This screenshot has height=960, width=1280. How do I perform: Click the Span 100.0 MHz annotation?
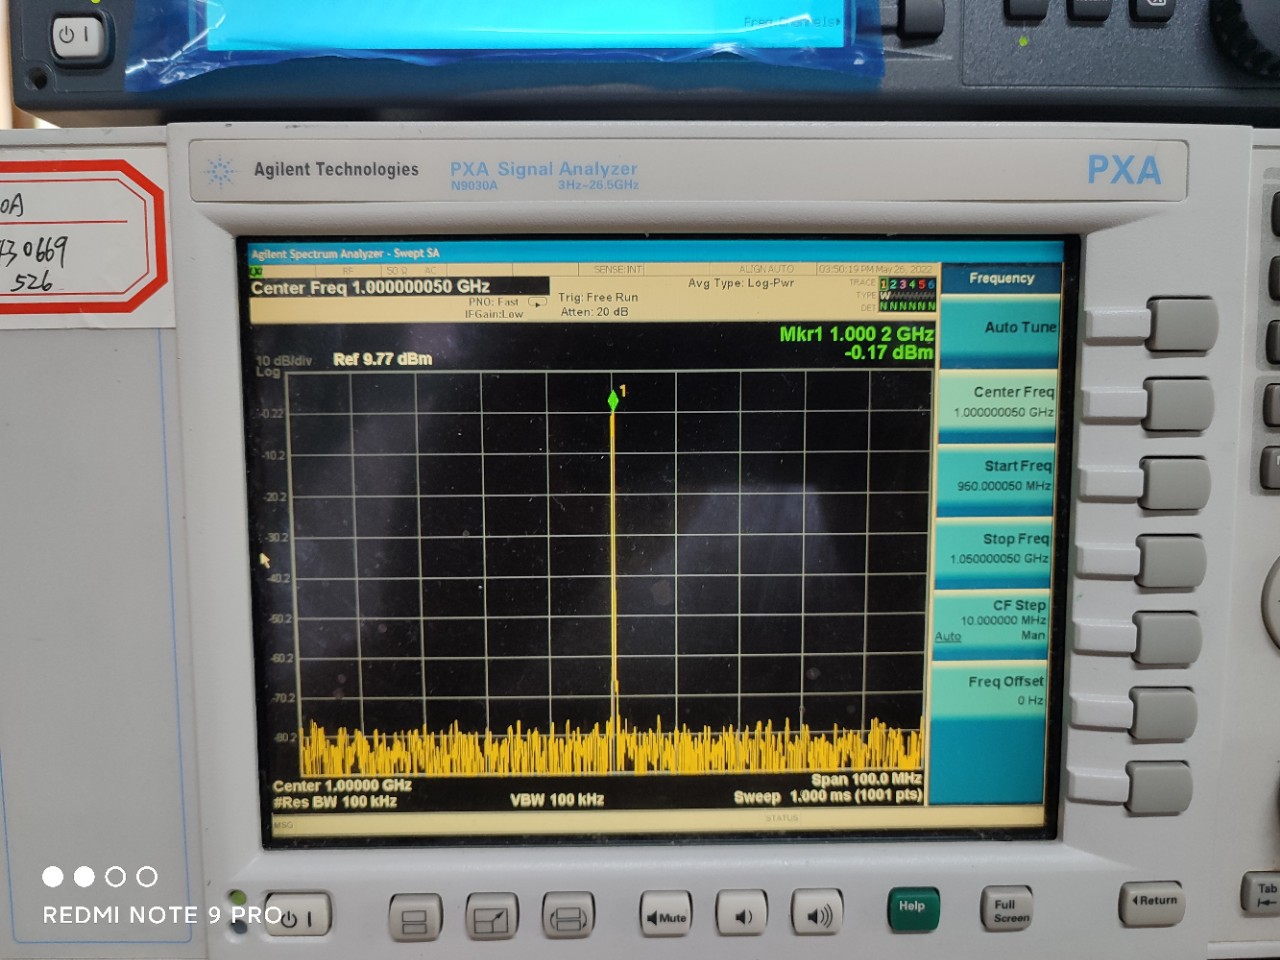[x=866, y=779]
